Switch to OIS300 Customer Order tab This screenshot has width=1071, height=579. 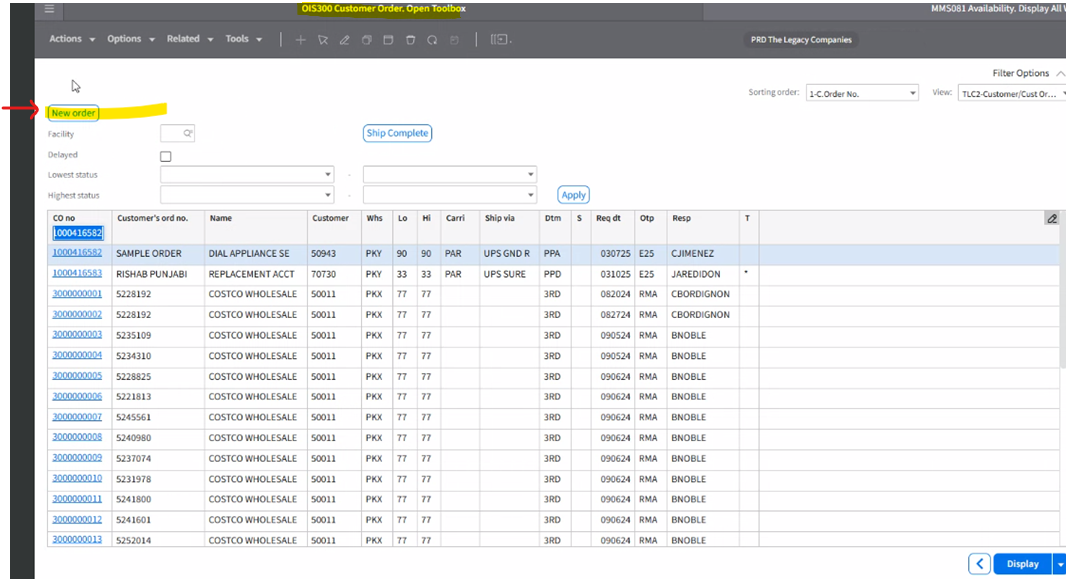click(383, 9)
